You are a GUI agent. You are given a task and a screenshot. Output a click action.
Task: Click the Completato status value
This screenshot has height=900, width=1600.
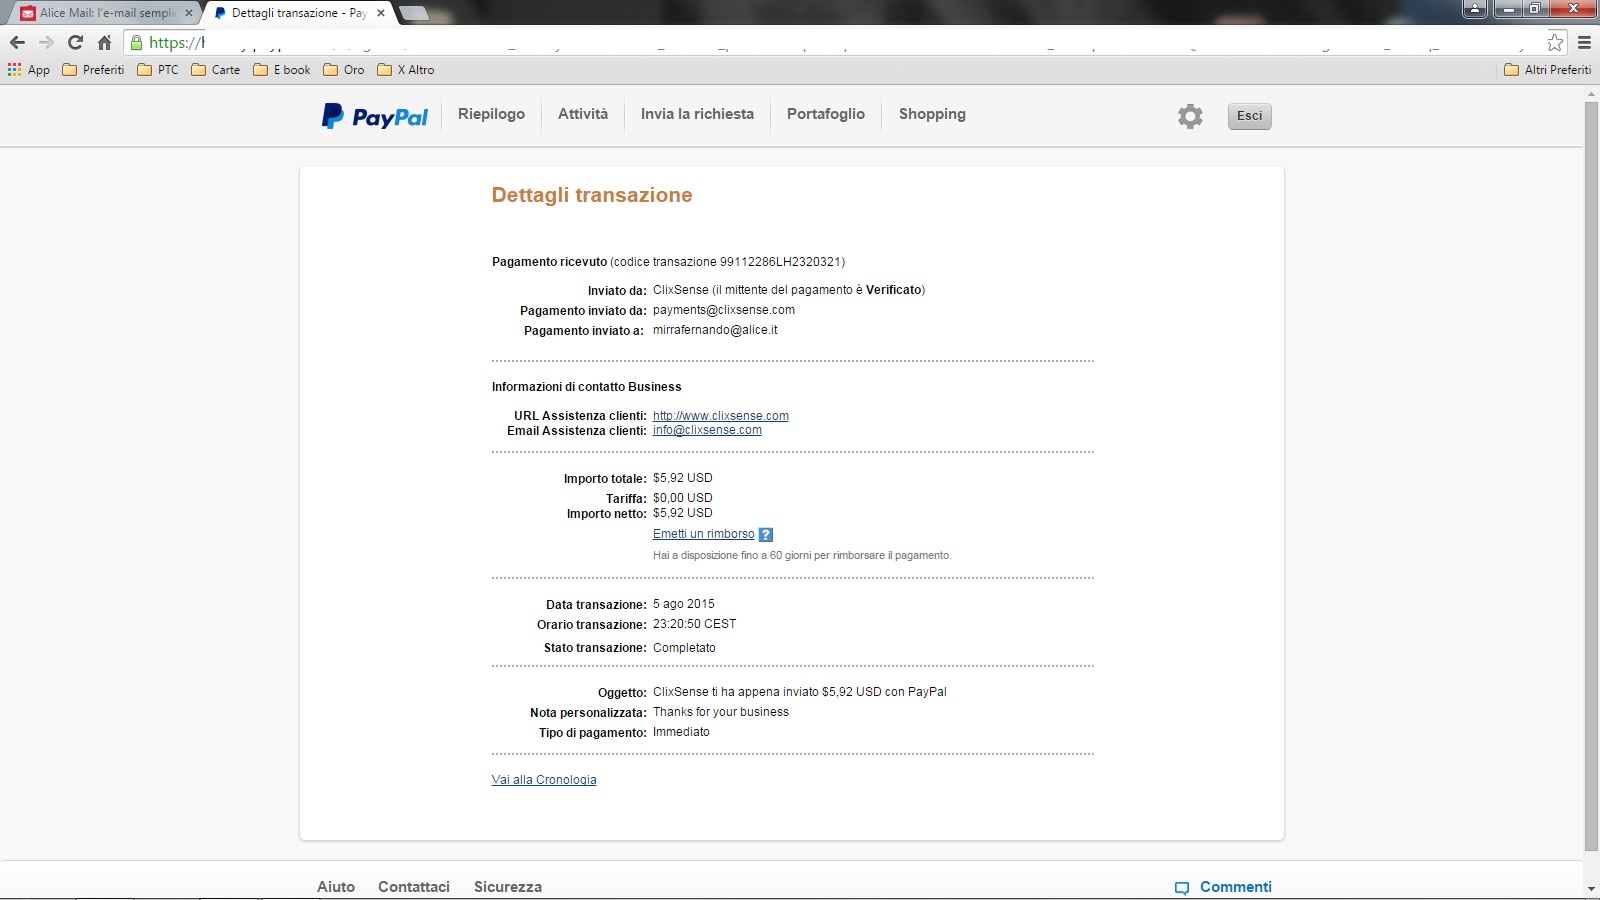[684, 648]
